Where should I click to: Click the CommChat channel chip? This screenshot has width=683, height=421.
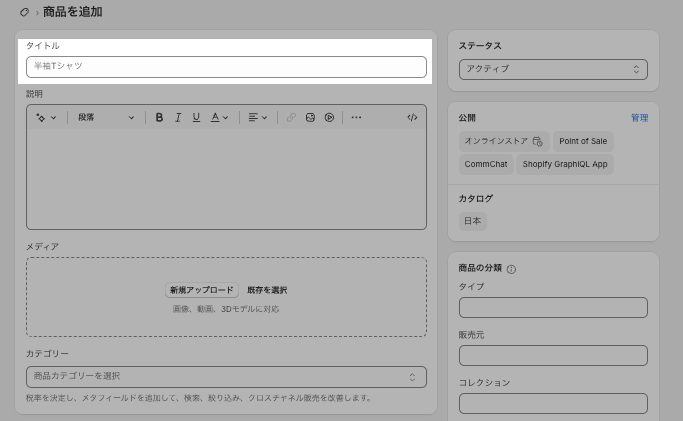click(486, 164)
